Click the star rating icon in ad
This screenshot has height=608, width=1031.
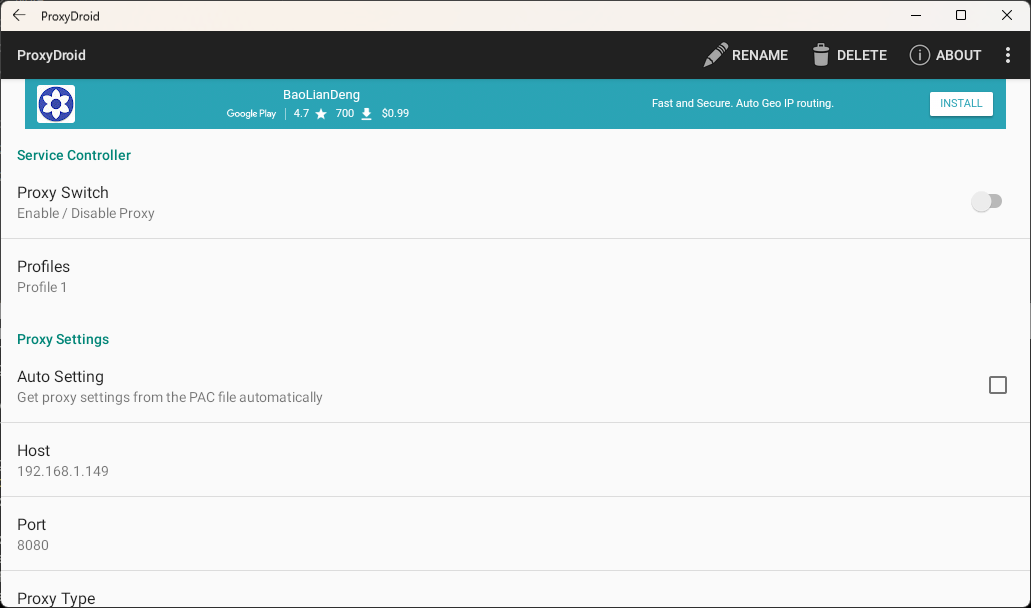(x=321, y=114)
